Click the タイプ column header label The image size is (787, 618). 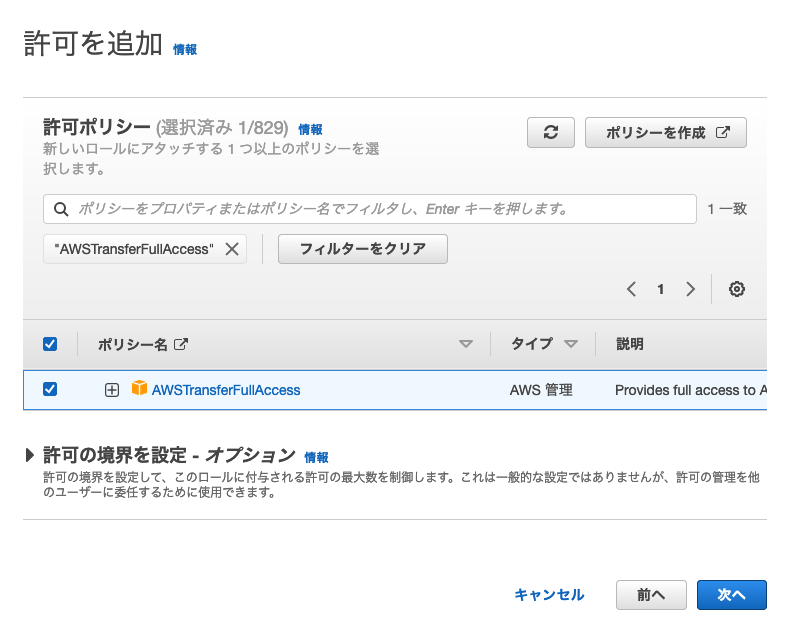pos(532,344)
